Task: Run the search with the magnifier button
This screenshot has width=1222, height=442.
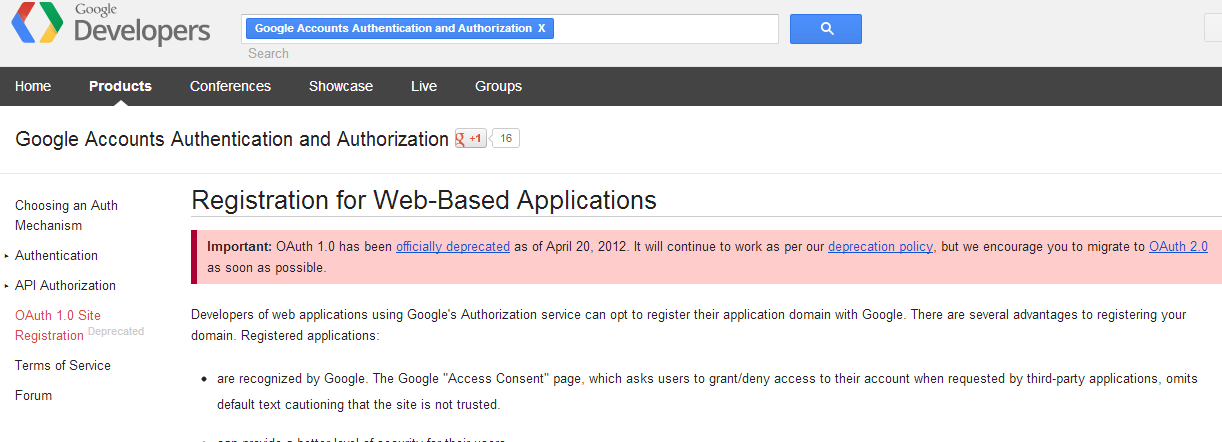Action: (x=825, y=29)
